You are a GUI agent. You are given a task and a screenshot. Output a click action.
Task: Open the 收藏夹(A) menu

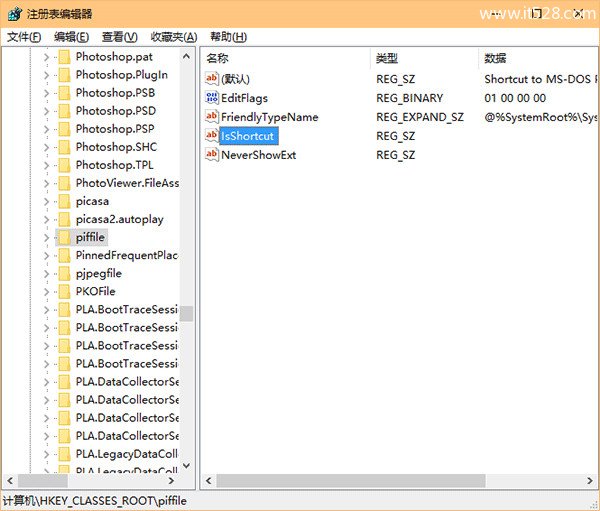174,37
